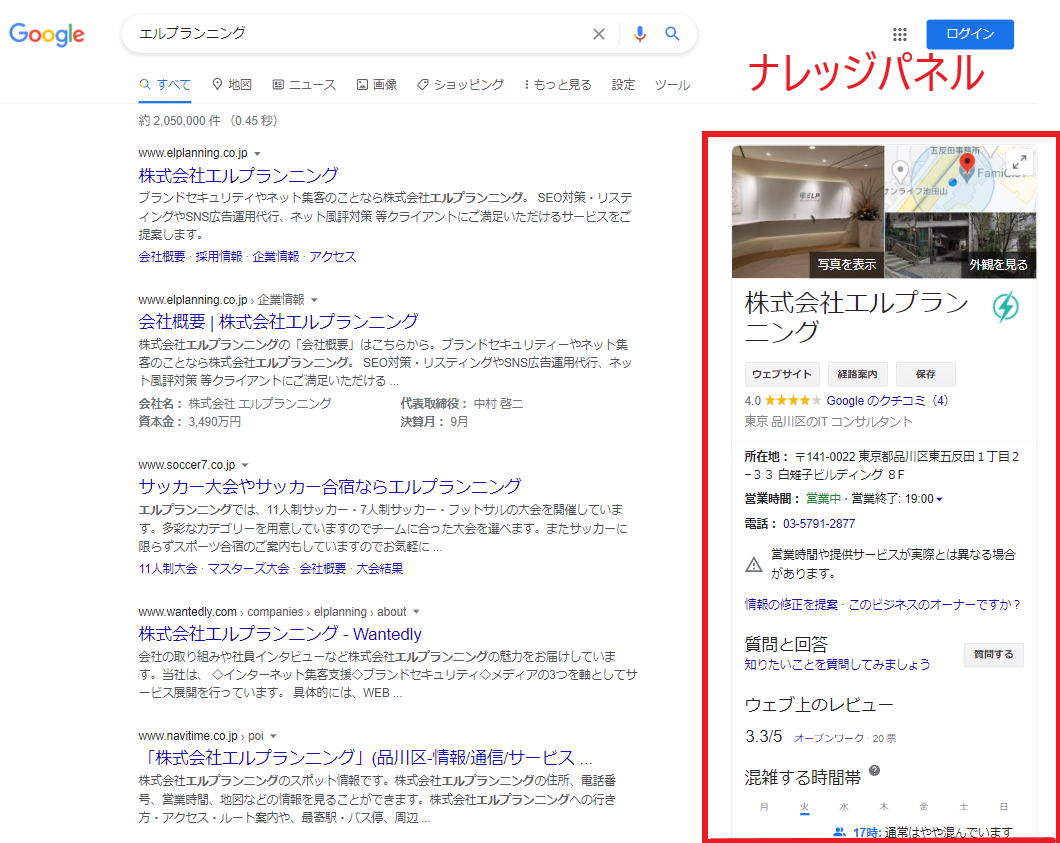Screen dimensions: 1060x843
Task: Select the すべて tab
Action: (x=165, y=85)
